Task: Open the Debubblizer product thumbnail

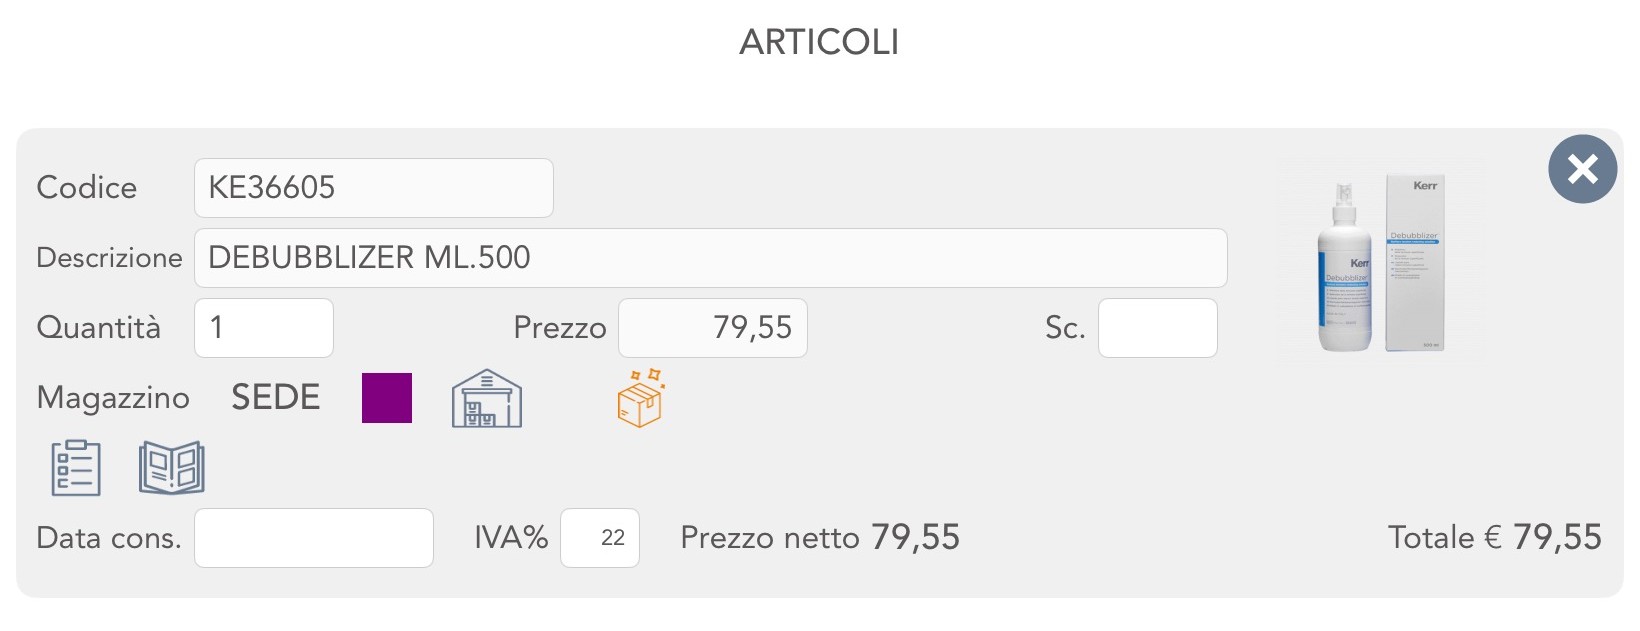Action: [x=1381, y=265]
